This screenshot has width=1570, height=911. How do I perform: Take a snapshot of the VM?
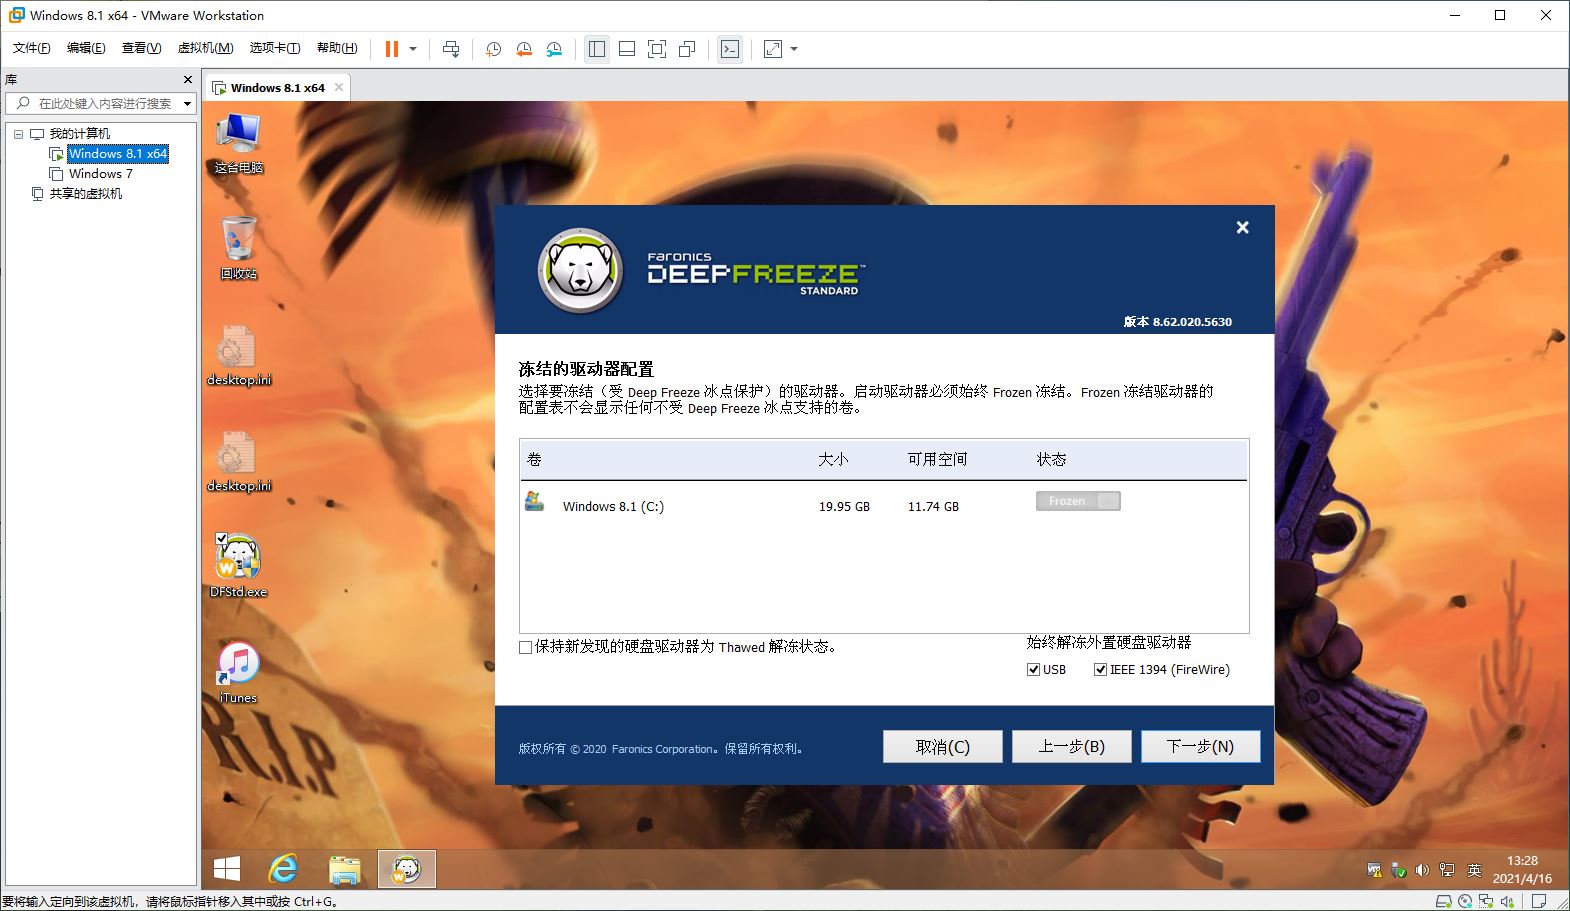pos(493,49)
